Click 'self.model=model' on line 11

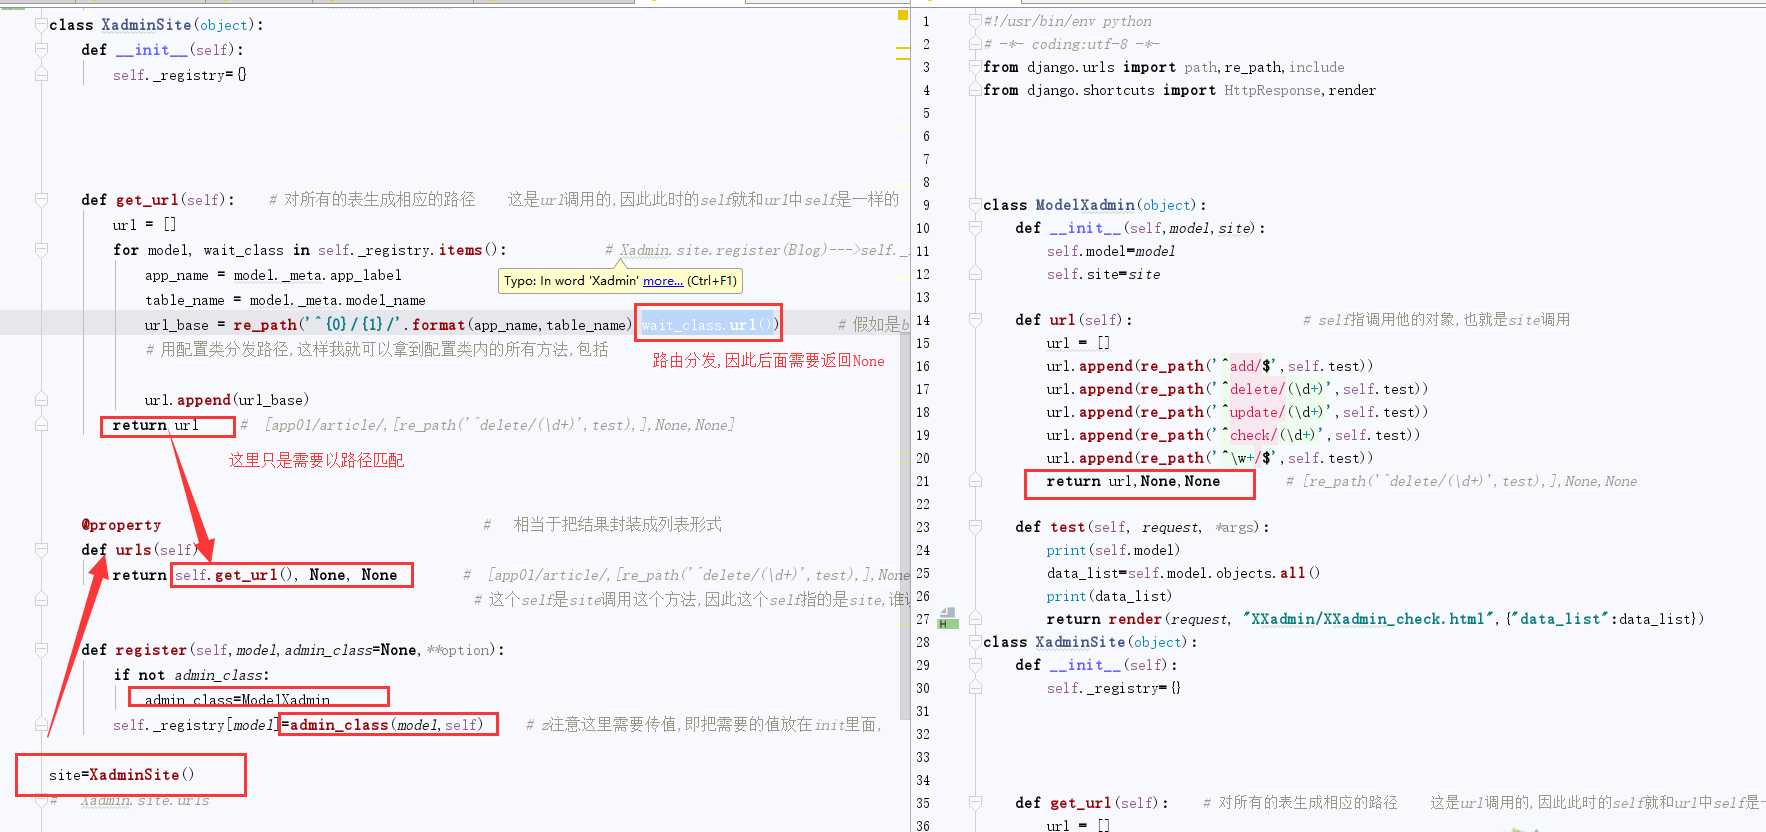pos(1111,251)
